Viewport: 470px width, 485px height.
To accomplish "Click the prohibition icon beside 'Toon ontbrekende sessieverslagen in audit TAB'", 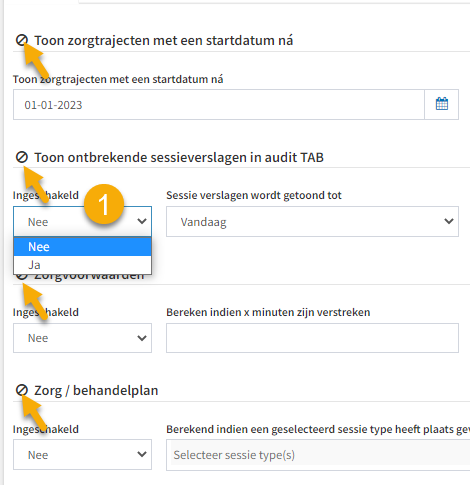I will (x=22, y=157).
